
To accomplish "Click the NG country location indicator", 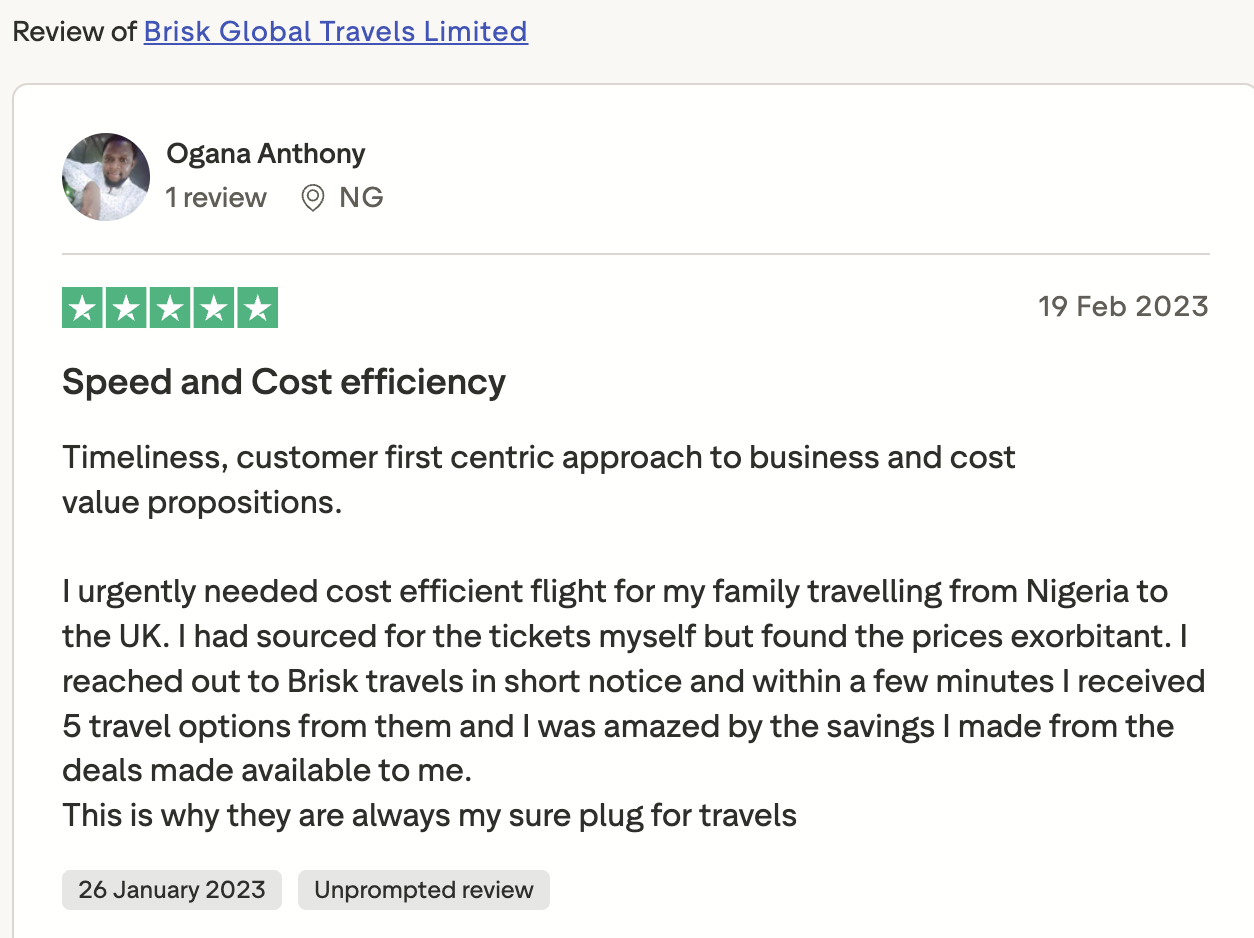I will (362, 197).
